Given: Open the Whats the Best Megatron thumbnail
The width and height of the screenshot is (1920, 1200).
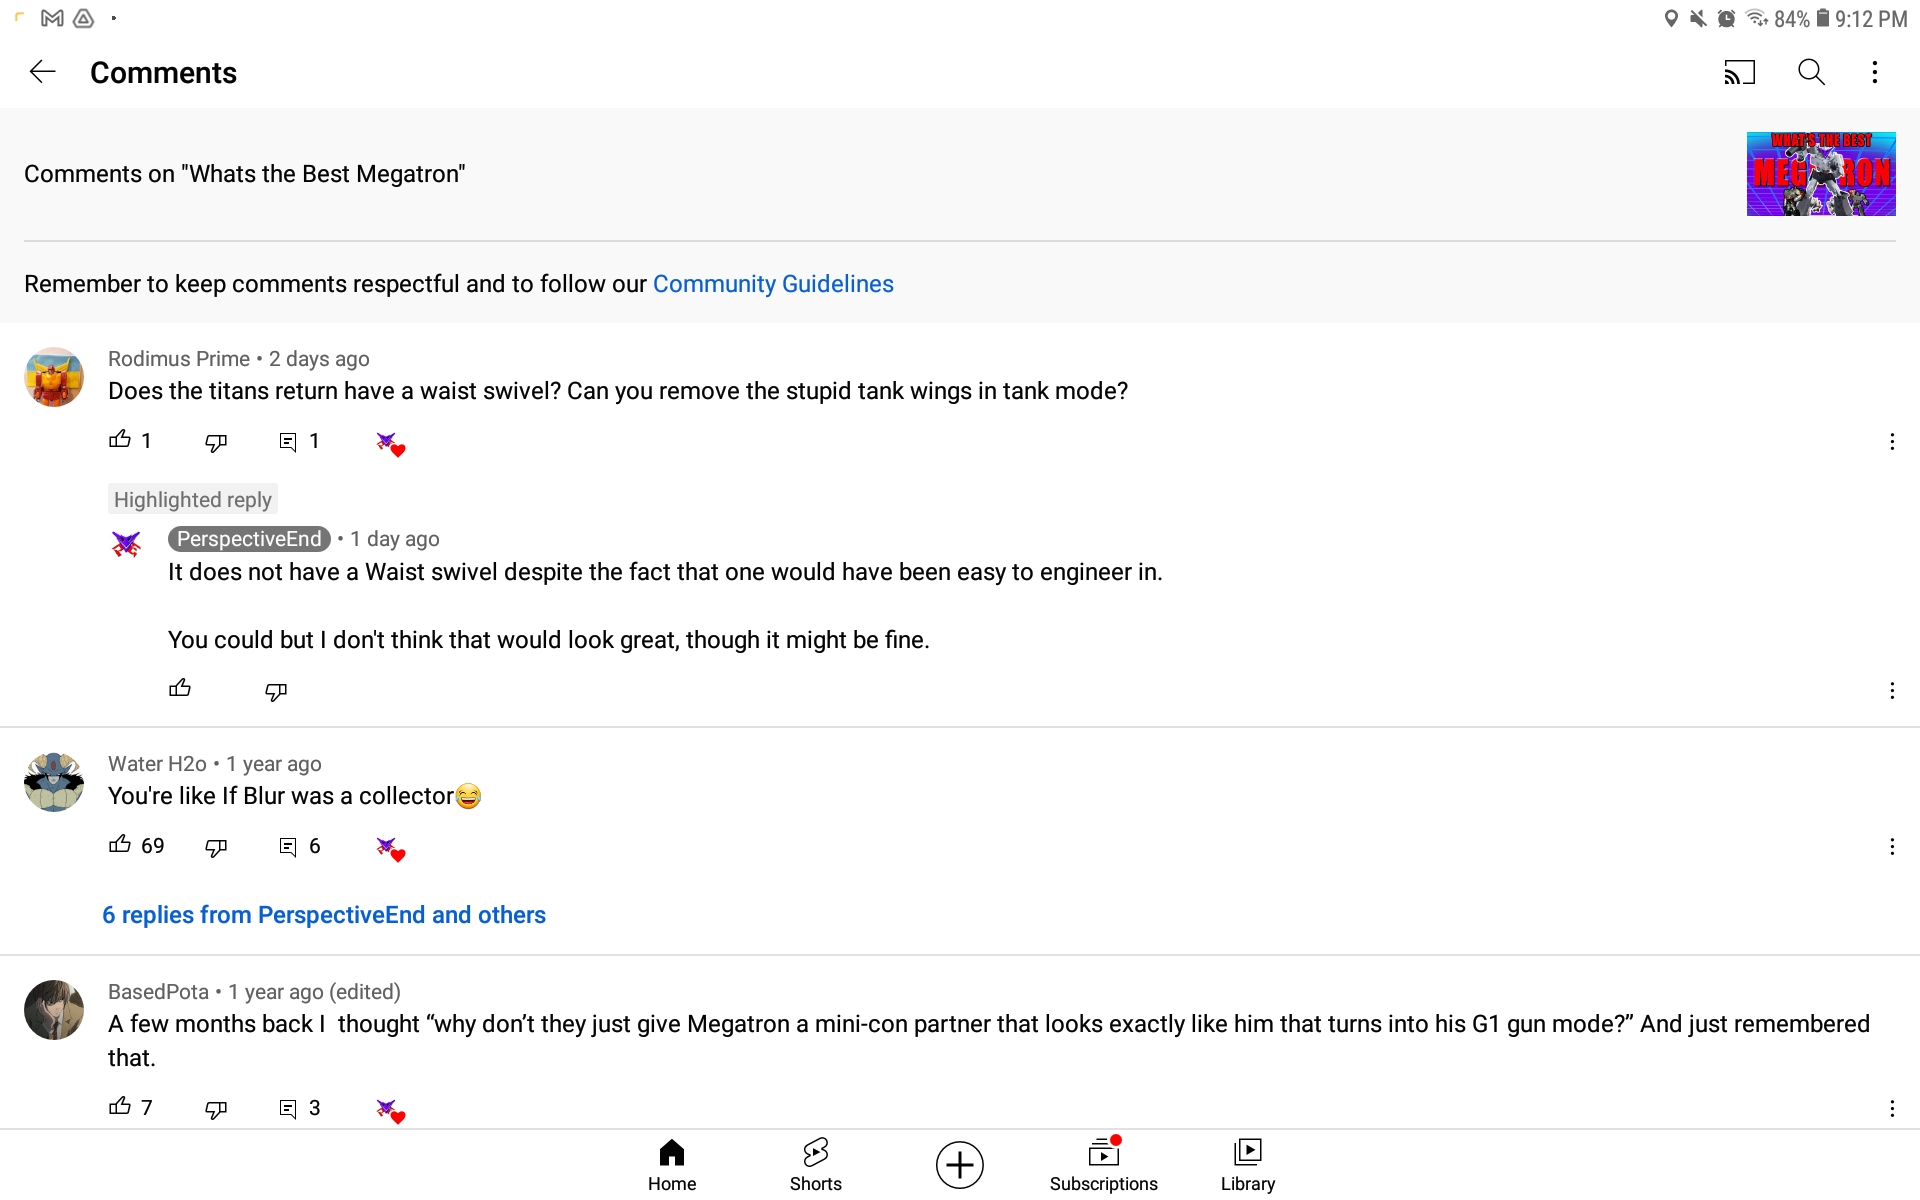Looking at the screenshot, I should (1820, 174).
